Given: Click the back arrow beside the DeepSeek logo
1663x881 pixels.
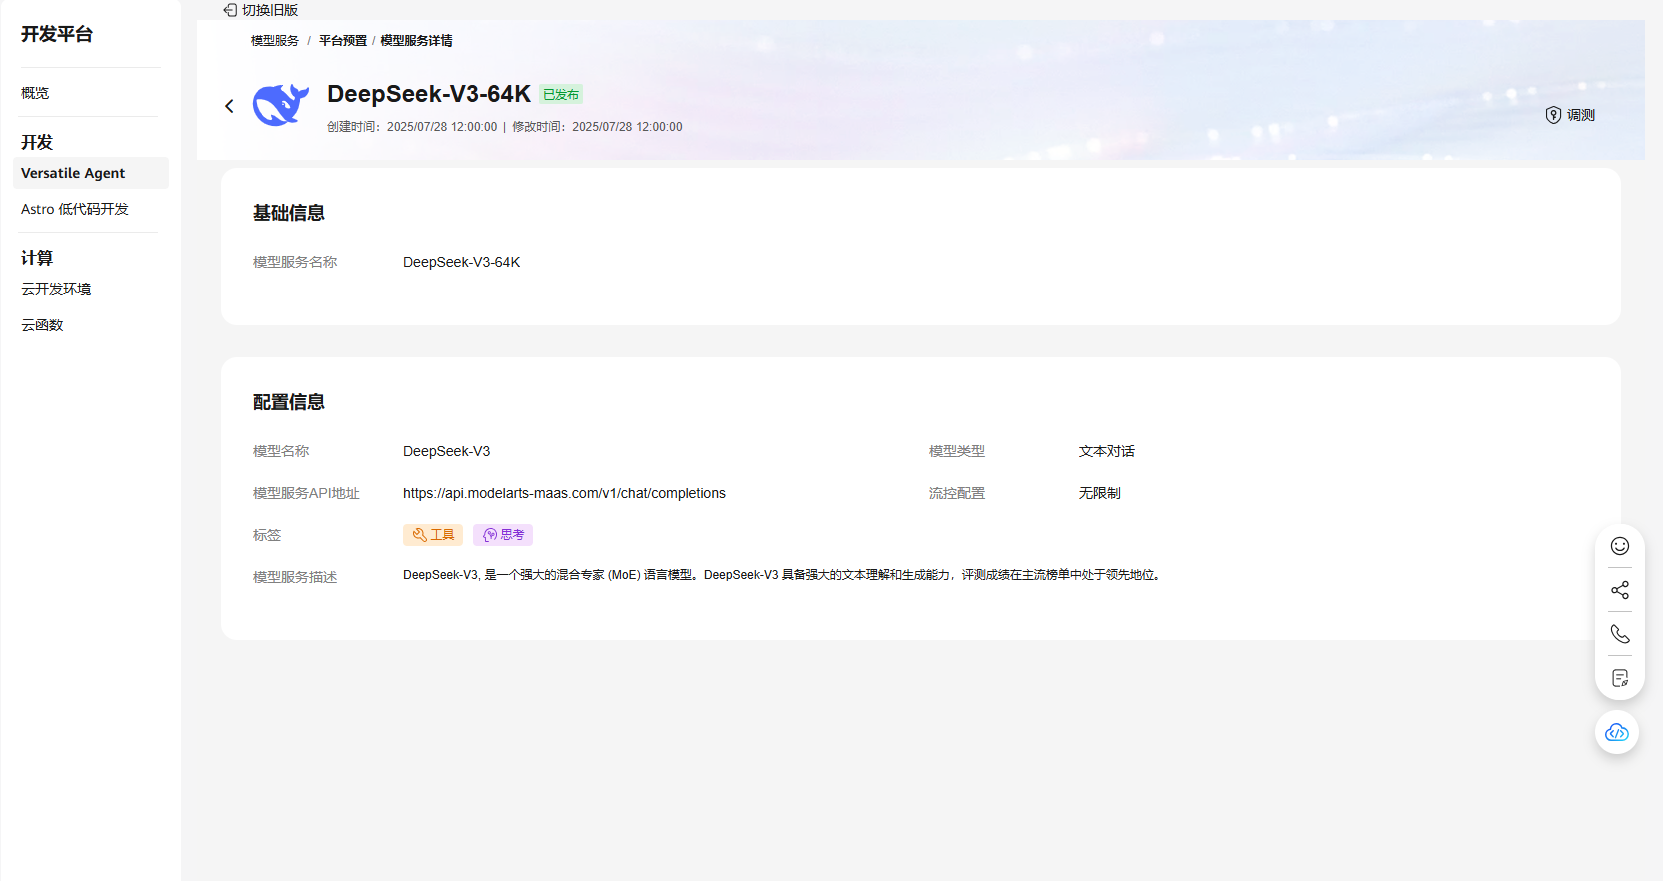Looking at the screenshot, I should [x=229, y=106].
